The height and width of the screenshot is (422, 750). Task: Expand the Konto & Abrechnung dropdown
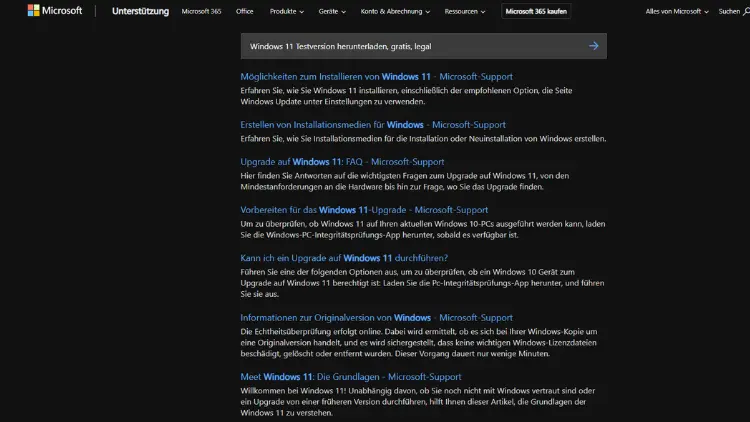pyautogui.click(x=395, y=11)
